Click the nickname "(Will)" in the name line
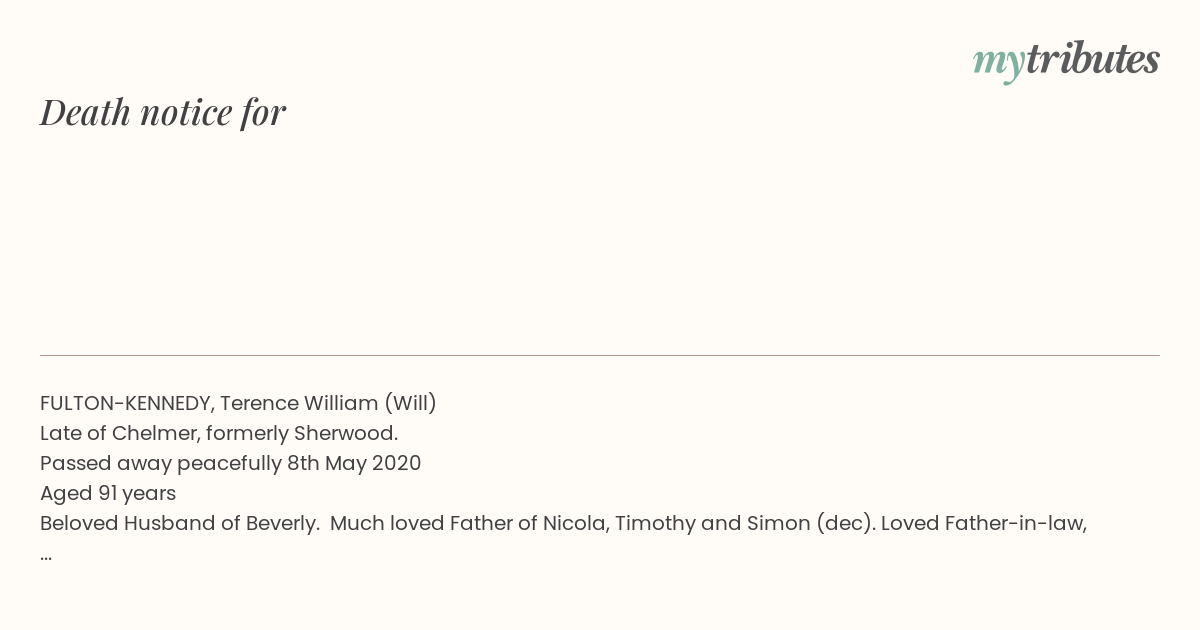 point(410,403)
